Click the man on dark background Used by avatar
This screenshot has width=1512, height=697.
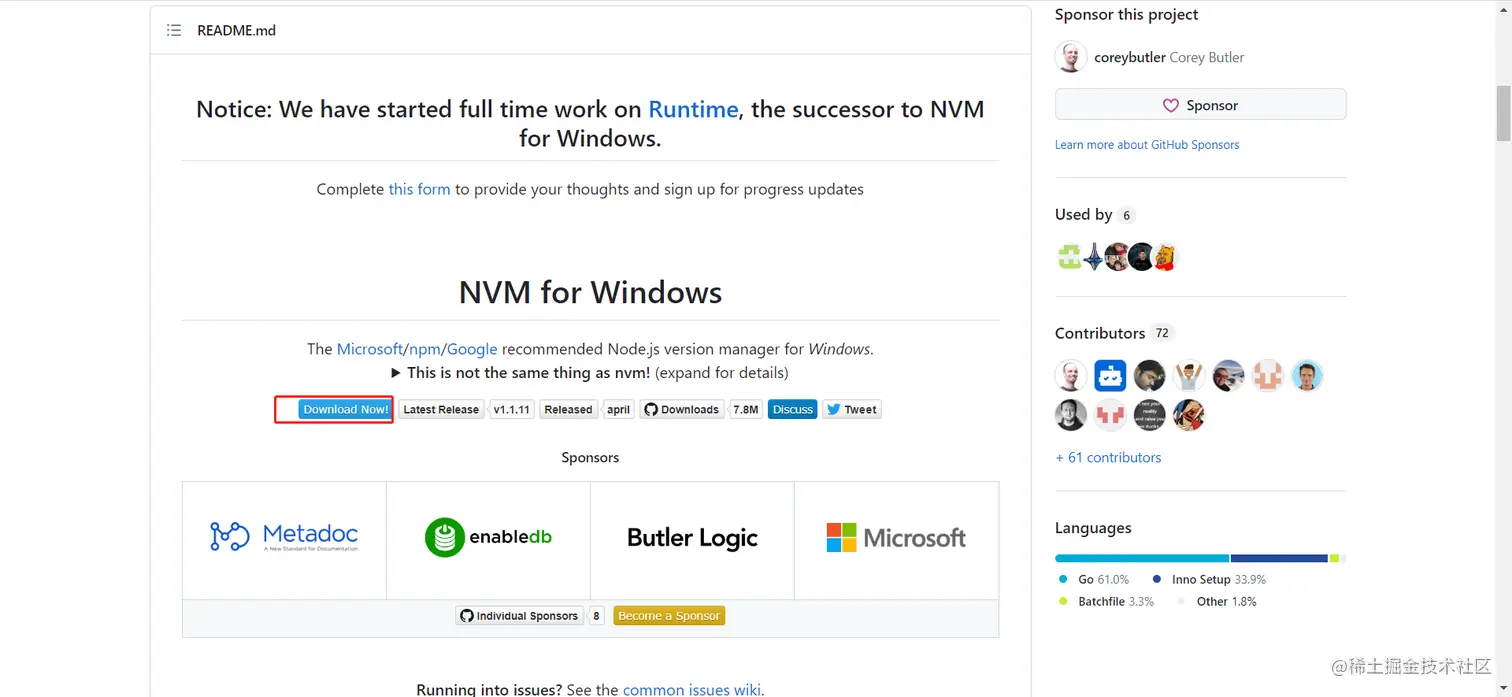tap(1141, 257)
